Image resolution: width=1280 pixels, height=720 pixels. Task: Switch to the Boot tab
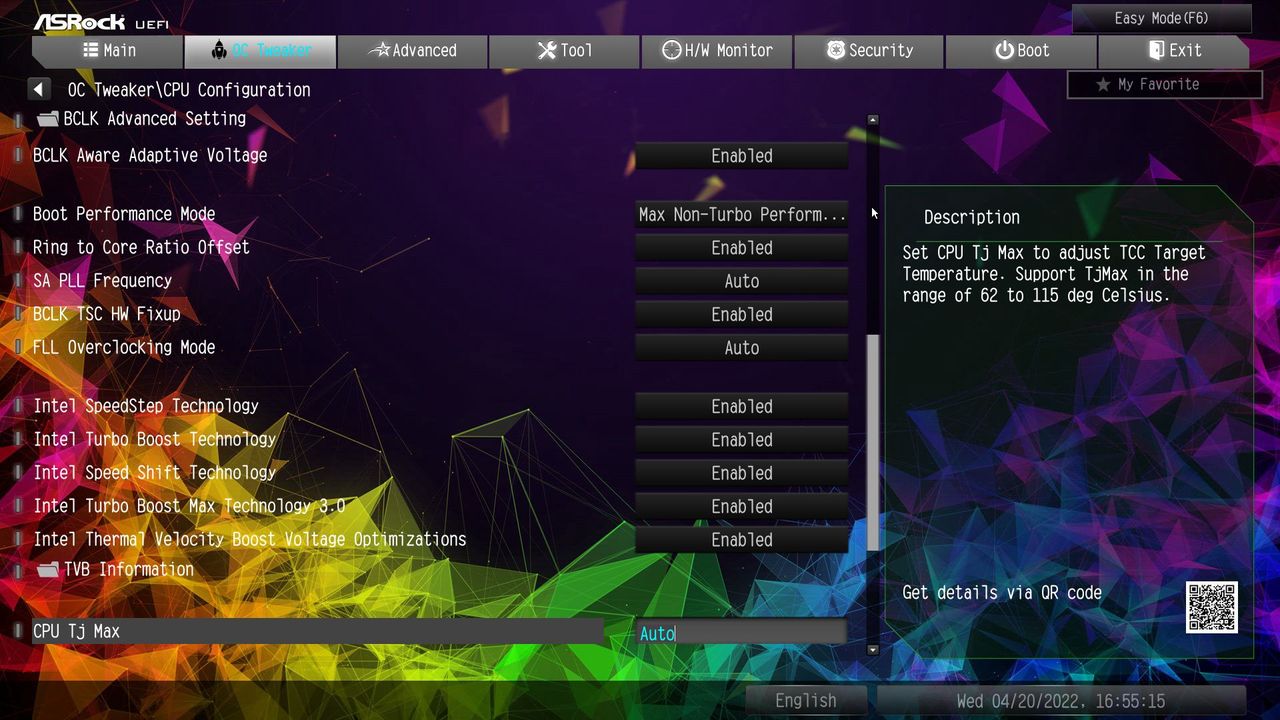1021,51
